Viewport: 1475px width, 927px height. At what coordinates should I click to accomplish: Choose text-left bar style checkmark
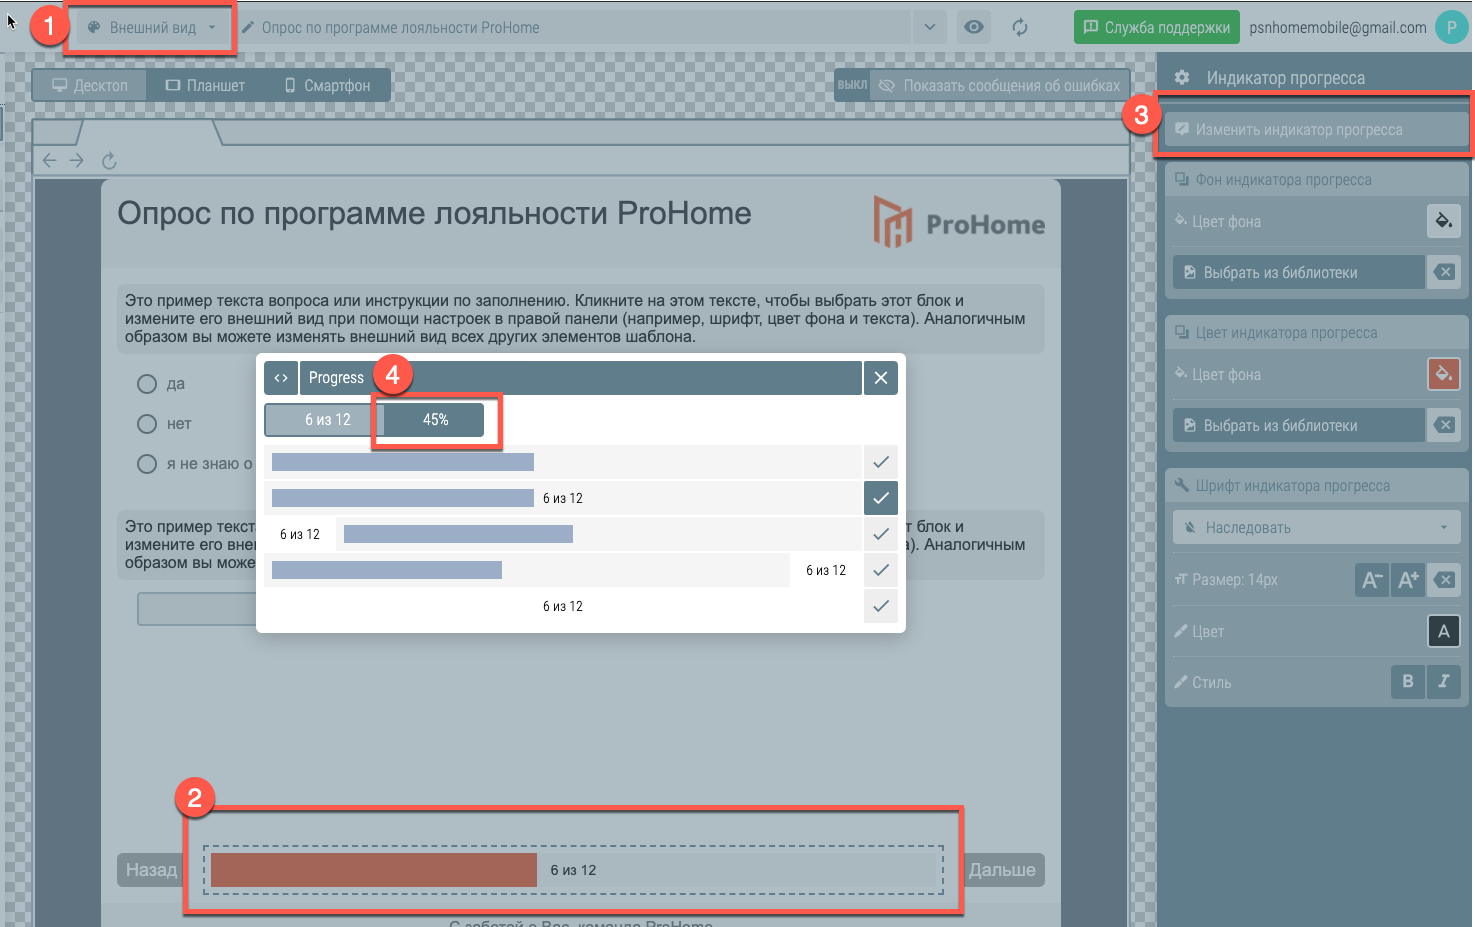click(x=881, y=534)
